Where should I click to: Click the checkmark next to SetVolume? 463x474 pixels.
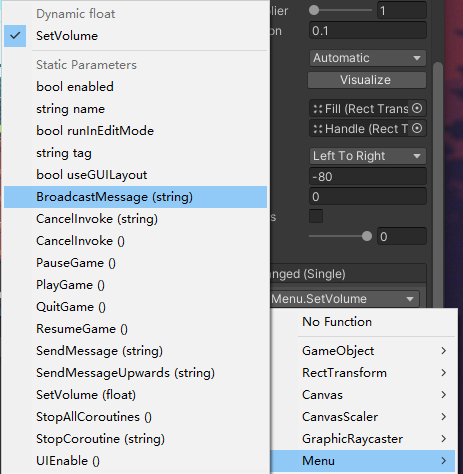(15, 36)
